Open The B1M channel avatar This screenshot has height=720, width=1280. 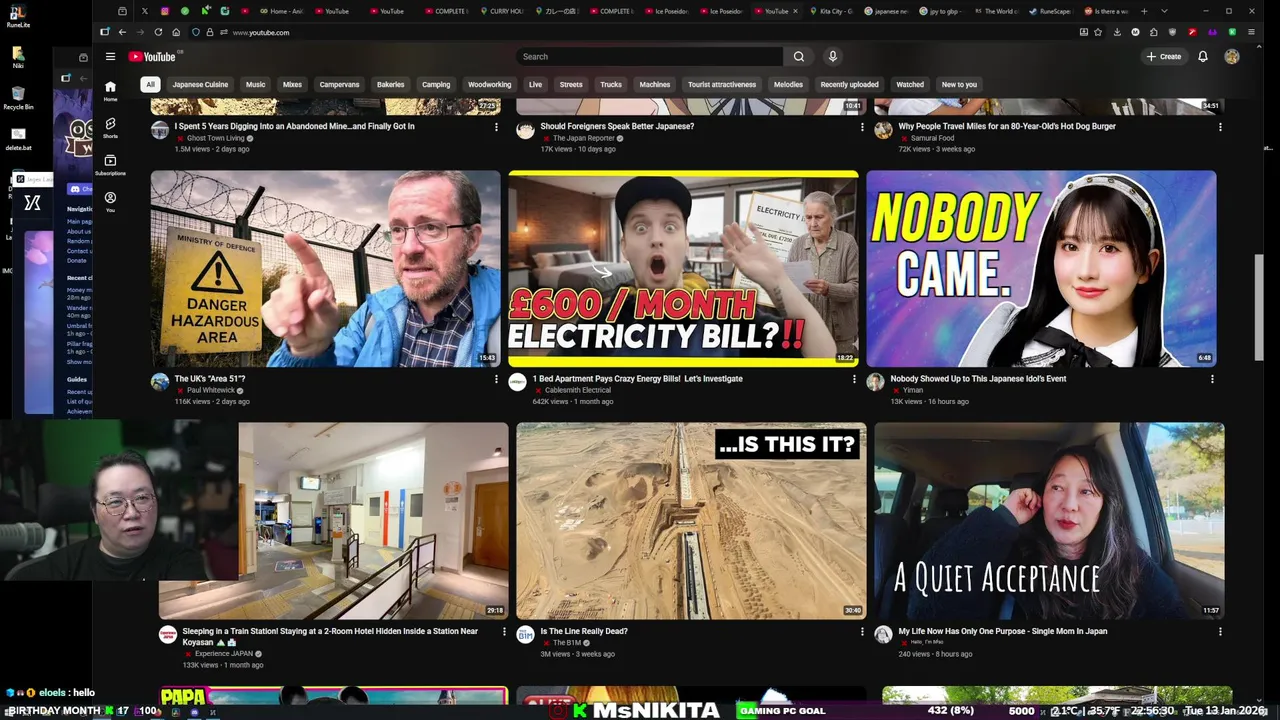click(x=525, y=635)
